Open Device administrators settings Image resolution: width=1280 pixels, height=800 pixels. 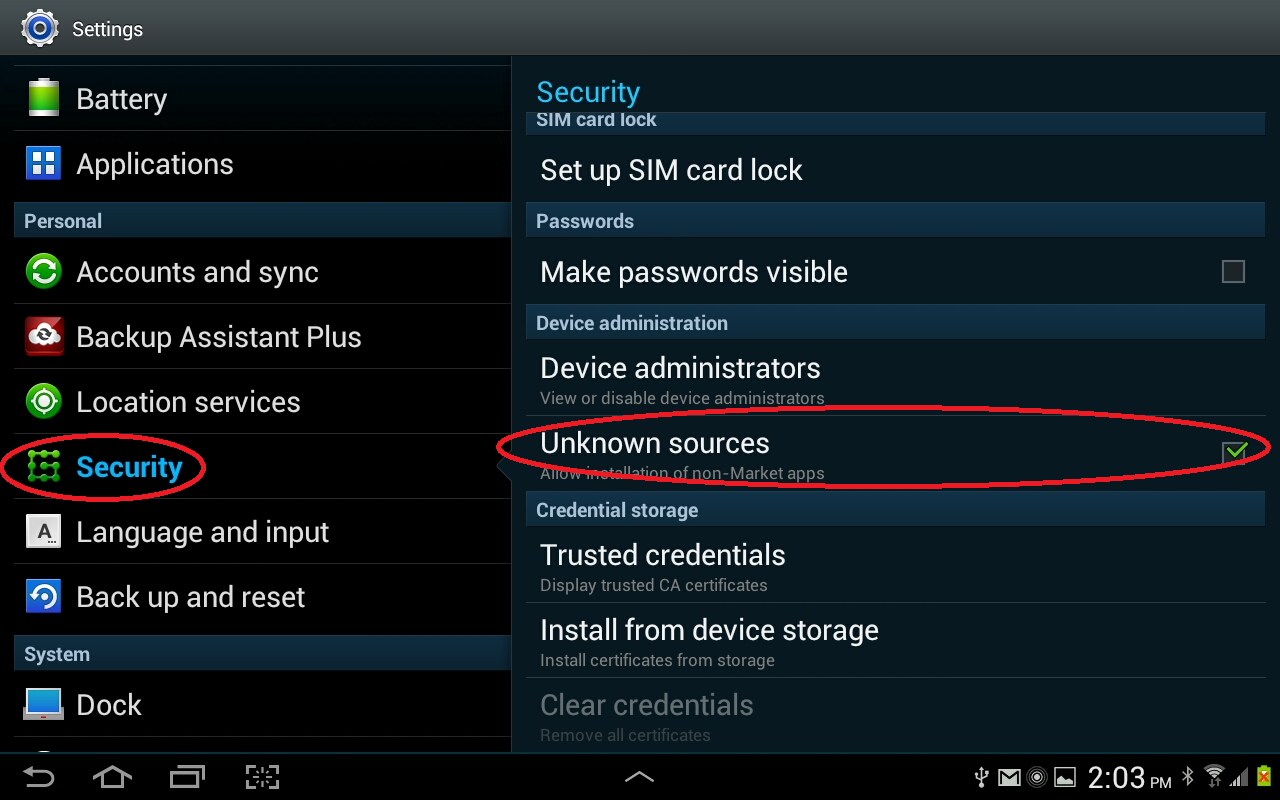coord(680,379)
